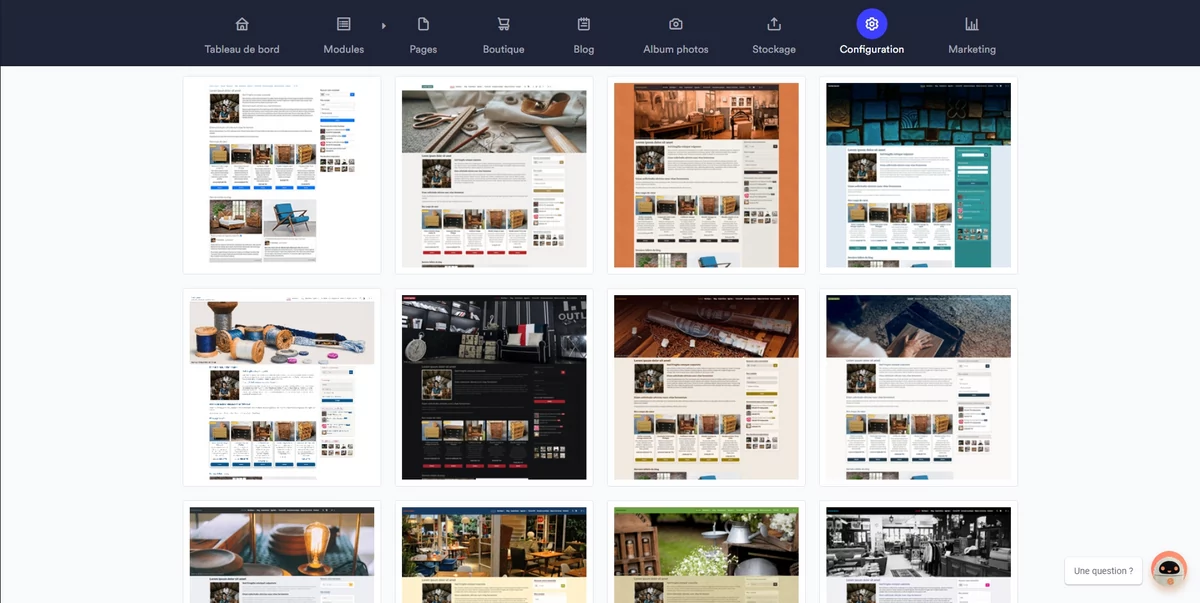Click the Configuration gear icon
This screenshot has height=603, width=1200.
[x=872, y=24]
